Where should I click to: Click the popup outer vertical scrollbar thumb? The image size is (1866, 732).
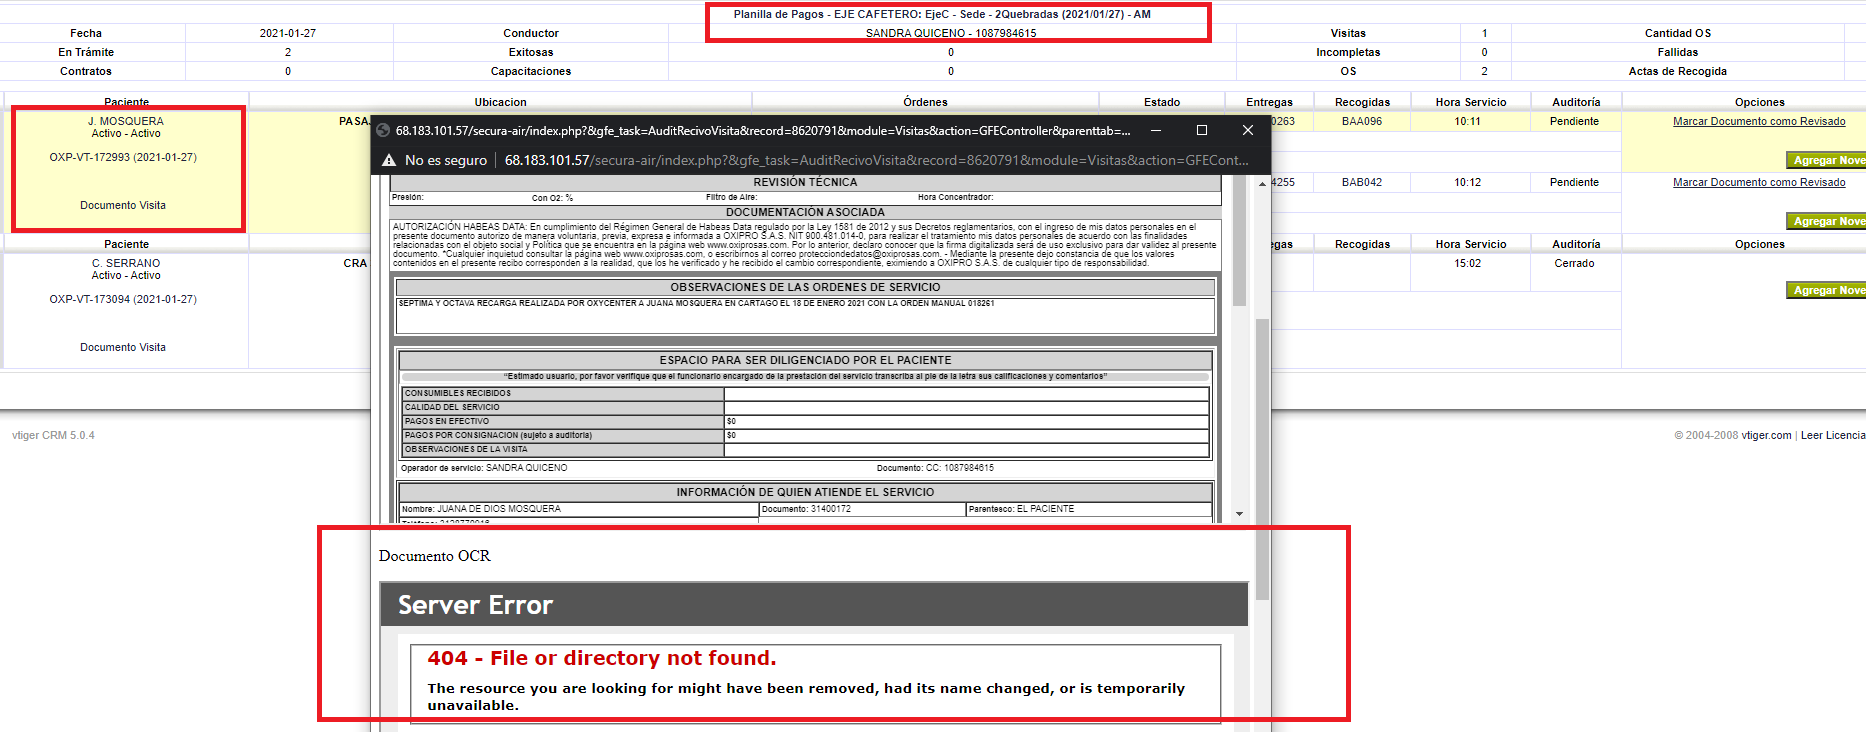1262,460
